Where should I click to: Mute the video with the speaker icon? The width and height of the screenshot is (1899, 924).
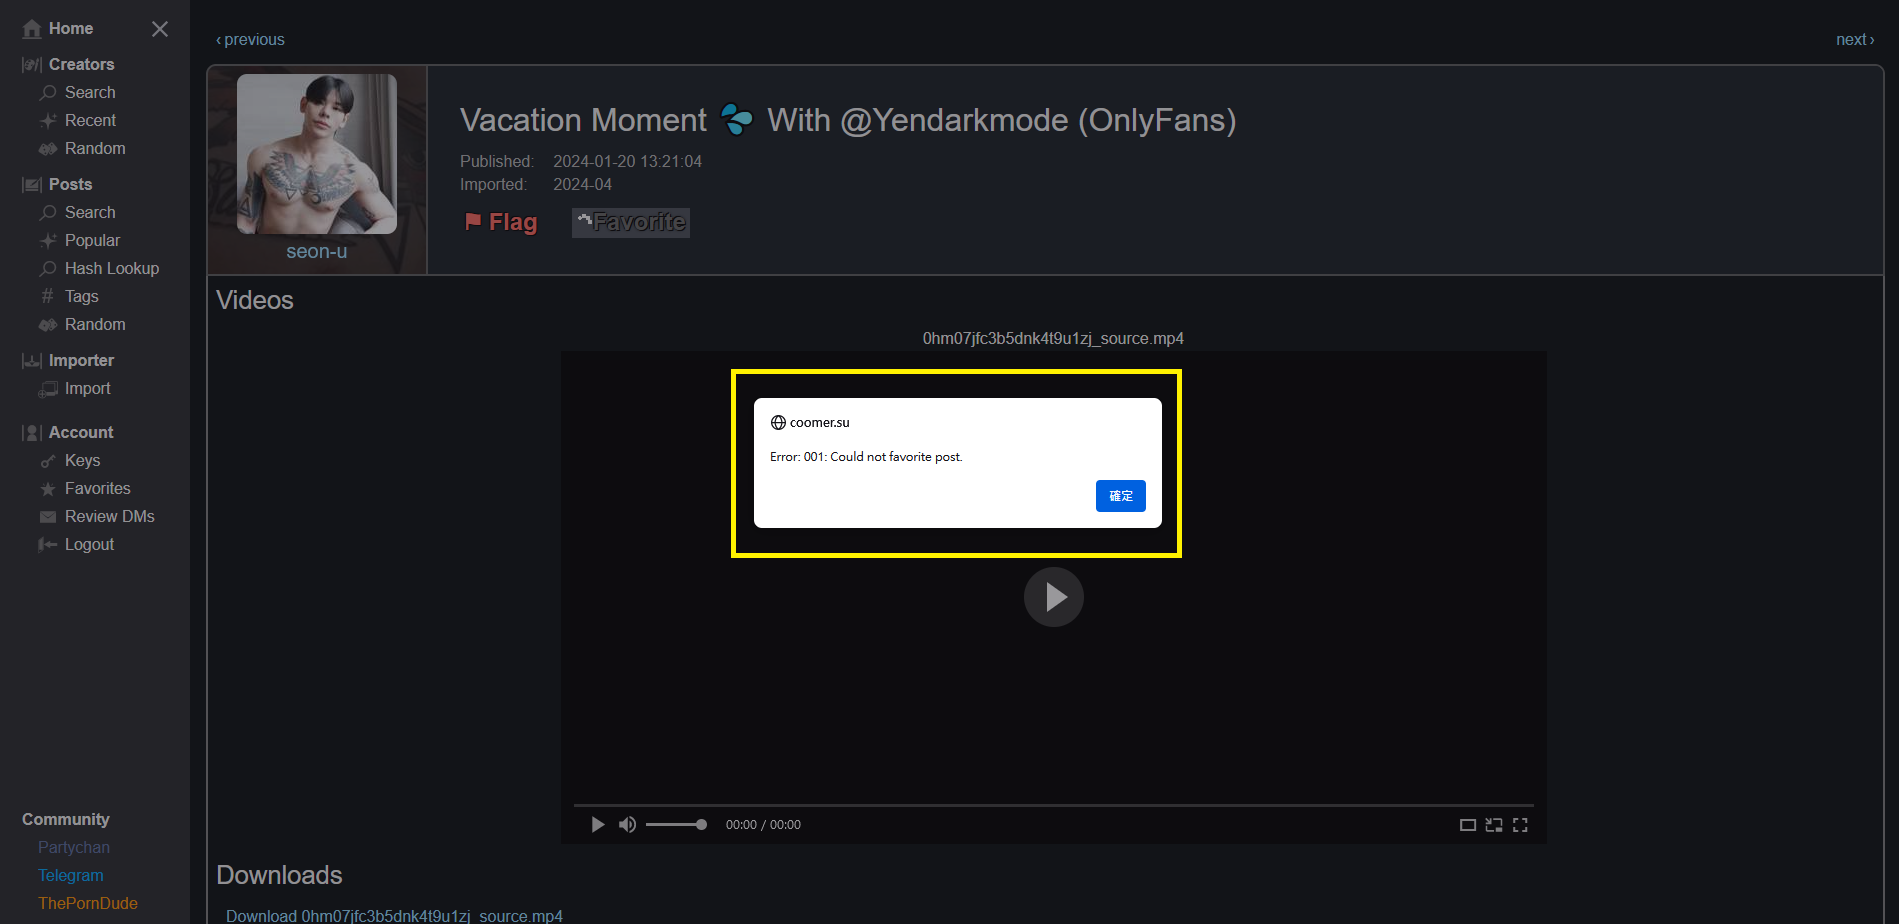627,825
